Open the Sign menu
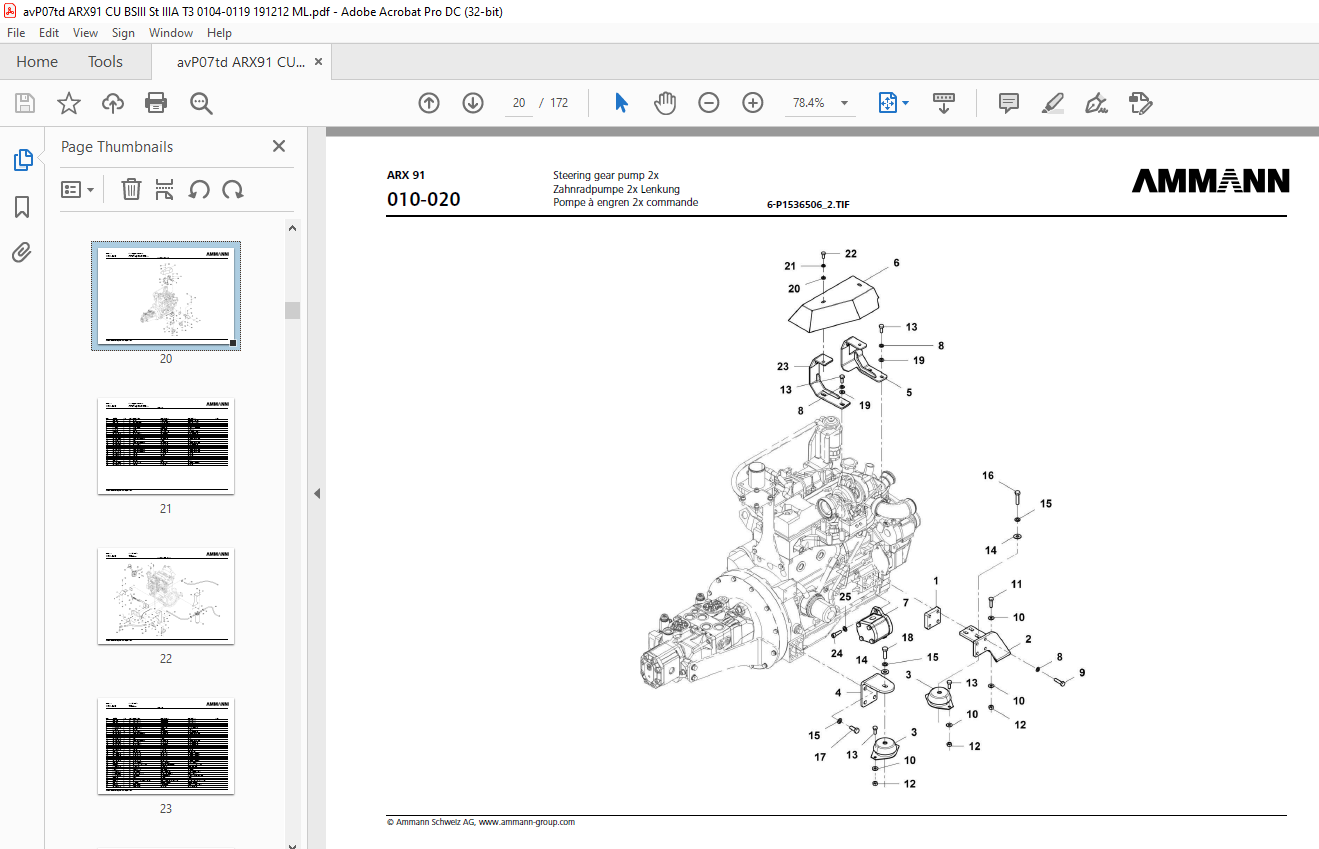The width and height of the screenshot is (1319, 849). pos(123,33)
